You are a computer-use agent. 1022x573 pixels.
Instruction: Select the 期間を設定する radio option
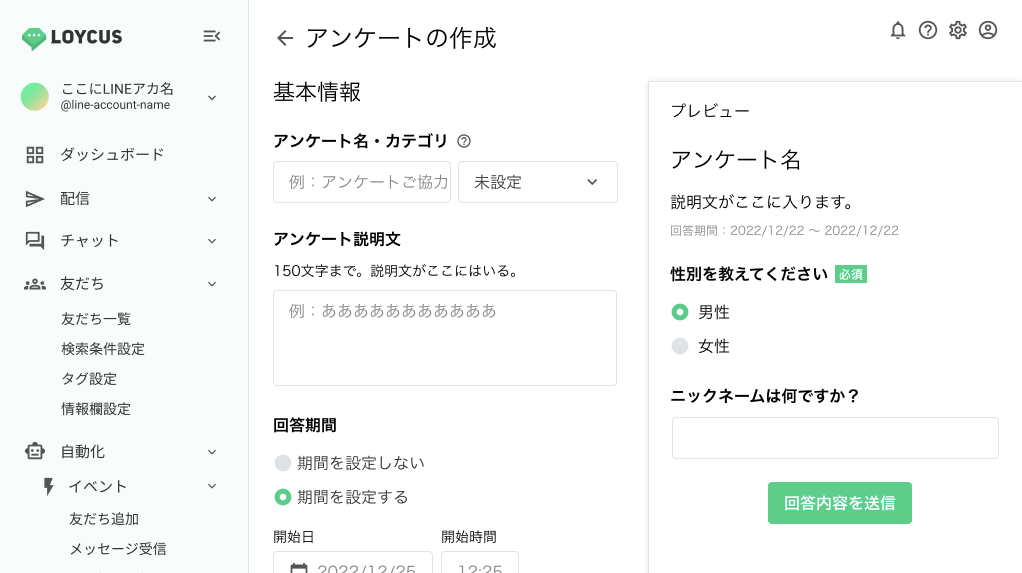283,497
